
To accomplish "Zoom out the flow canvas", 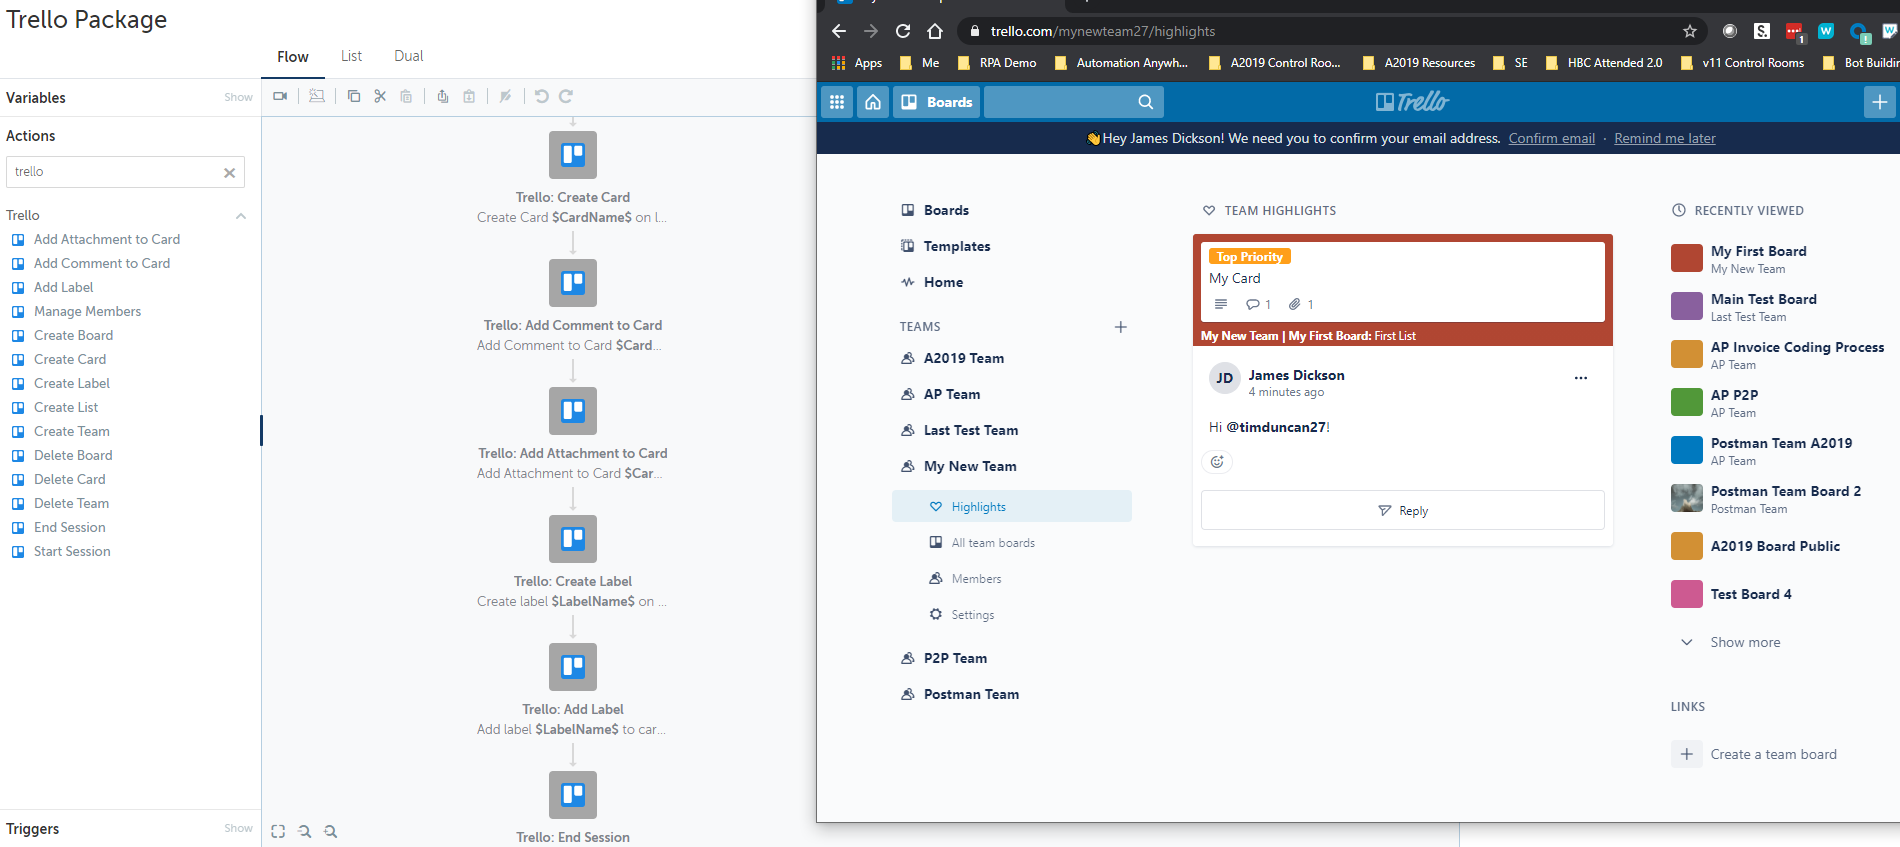I will (331, 831).
